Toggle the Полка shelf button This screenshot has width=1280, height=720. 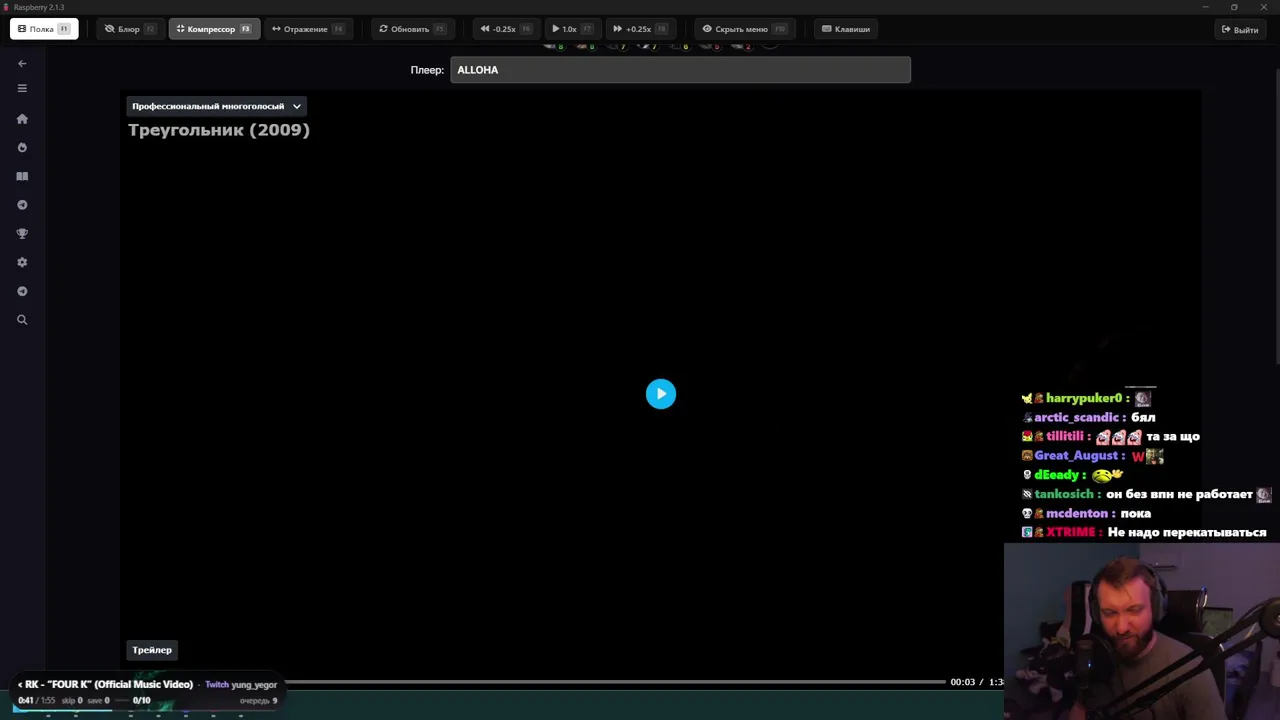click(x=44, y=29)
